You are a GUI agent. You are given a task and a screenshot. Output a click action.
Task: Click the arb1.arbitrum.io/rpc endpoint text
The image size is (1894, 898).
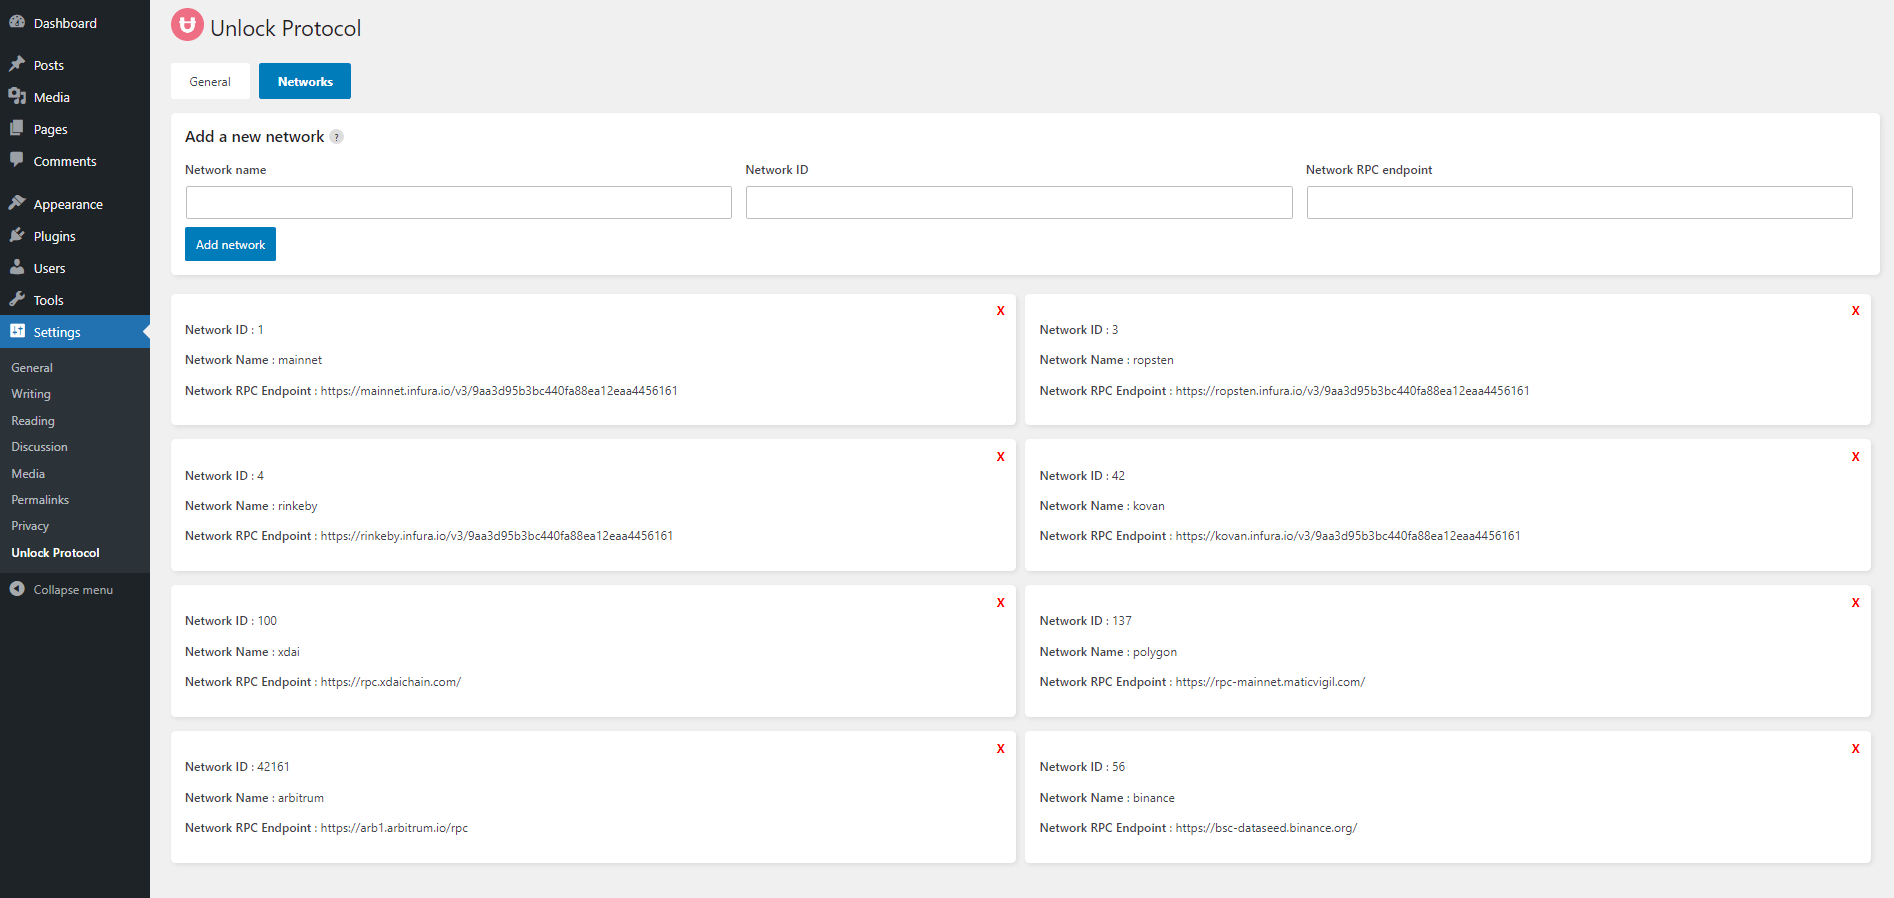click(394, 828)
